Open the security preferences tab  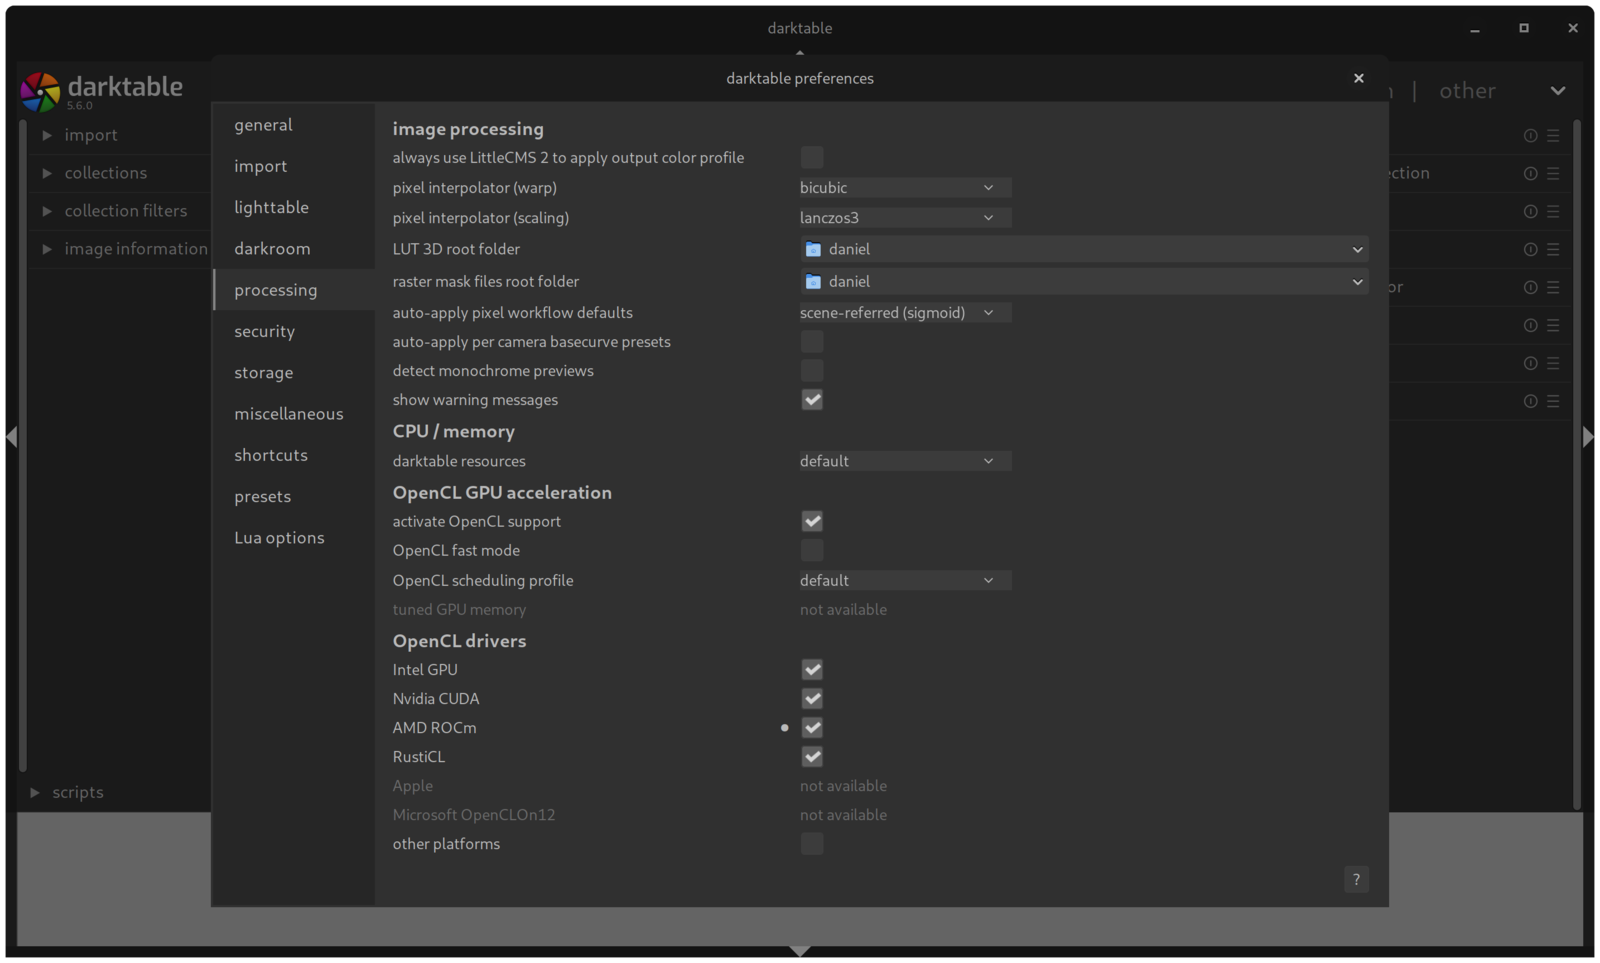pyautogui.click(x=294, y=331)
